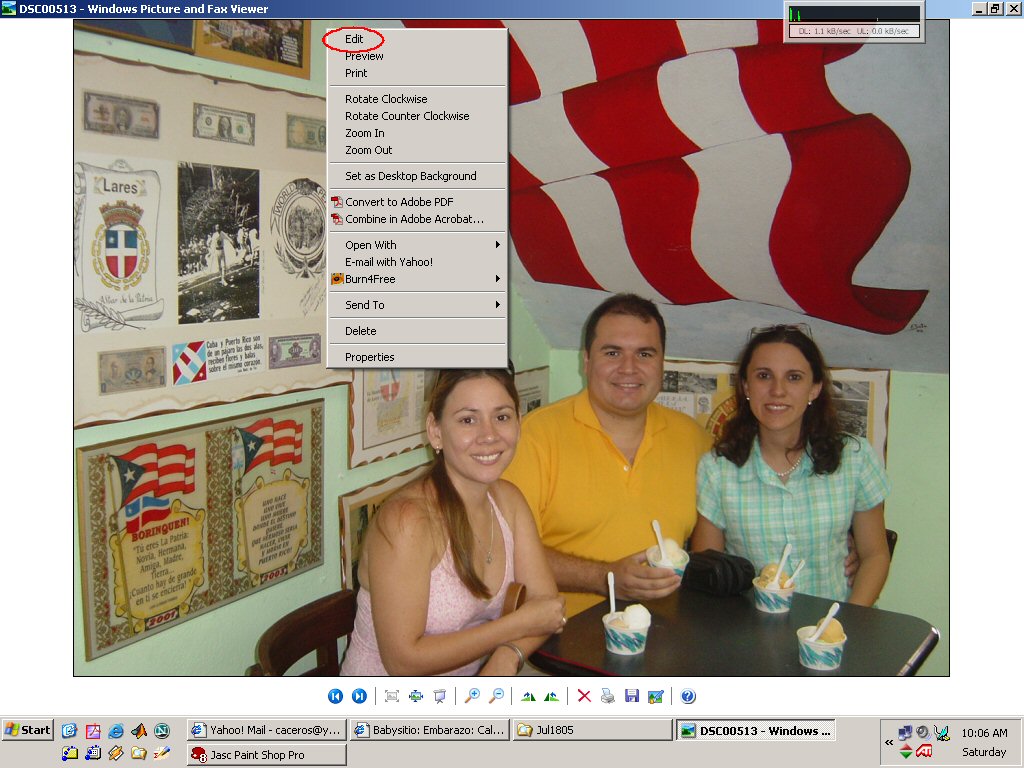Click the rotate clockwise toolbar icon

click(x=528, y=696)
